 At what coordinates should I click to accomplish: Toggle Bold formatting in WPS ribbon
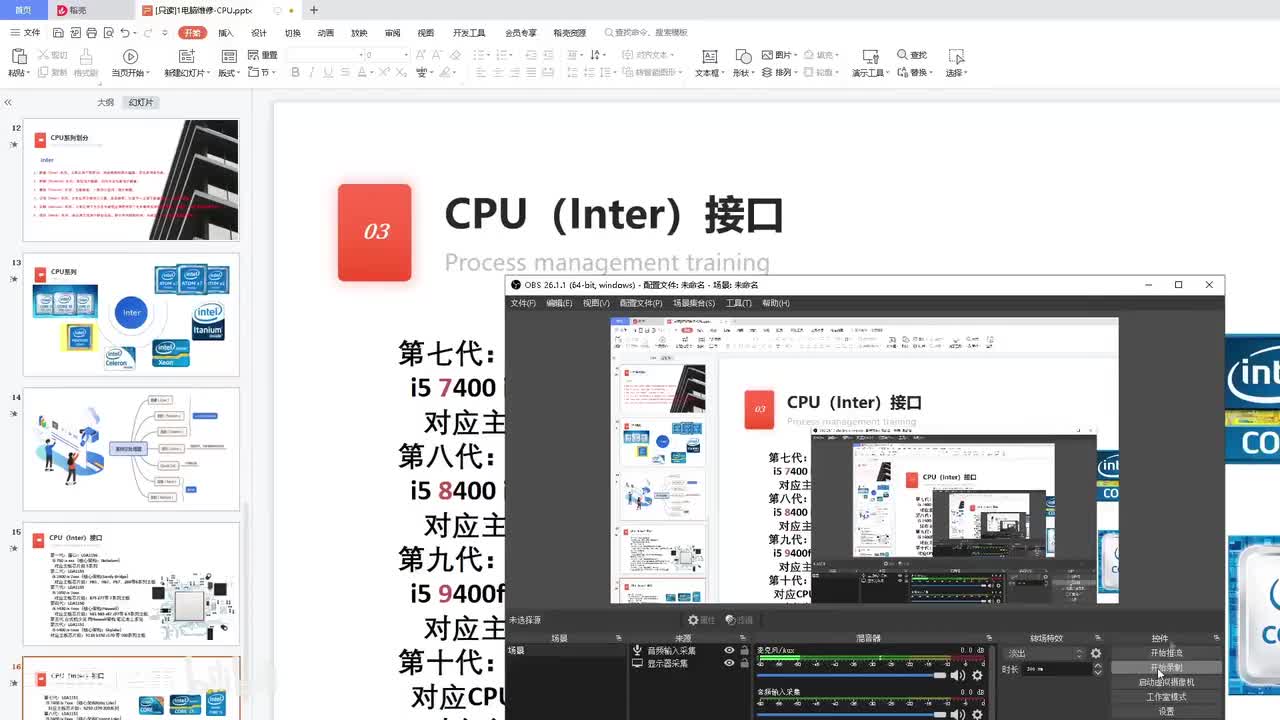pos(295,72)
